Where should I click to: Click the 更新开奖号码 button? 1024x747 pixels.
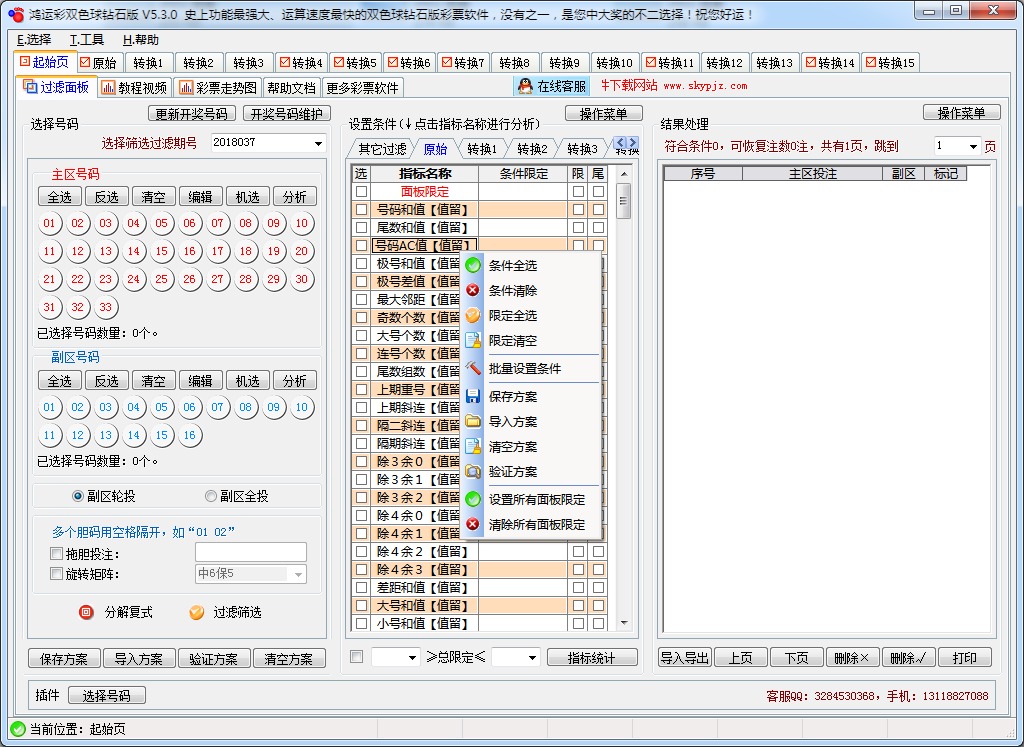pyautogui.click(x=190, y=113)
